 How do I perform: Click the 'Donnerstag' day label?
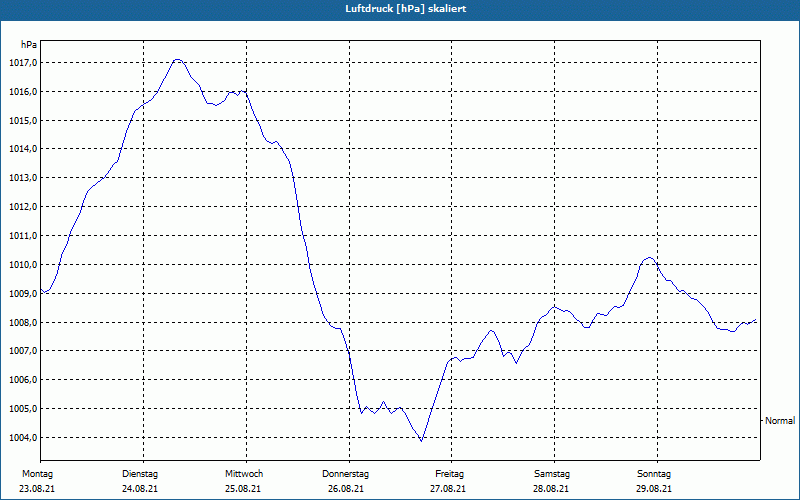click(345, 474)
